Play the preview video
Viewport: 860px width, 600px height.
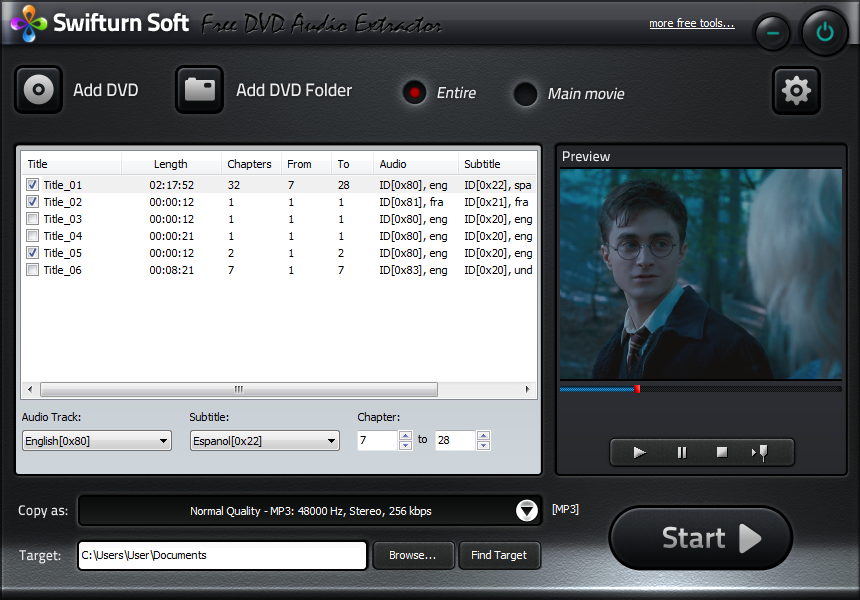coord(640,452)
